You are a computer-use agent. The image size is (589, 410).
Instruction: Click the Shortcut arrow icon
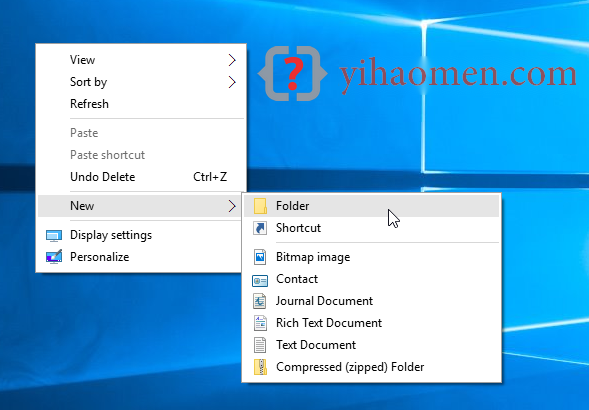coord(260,228)
